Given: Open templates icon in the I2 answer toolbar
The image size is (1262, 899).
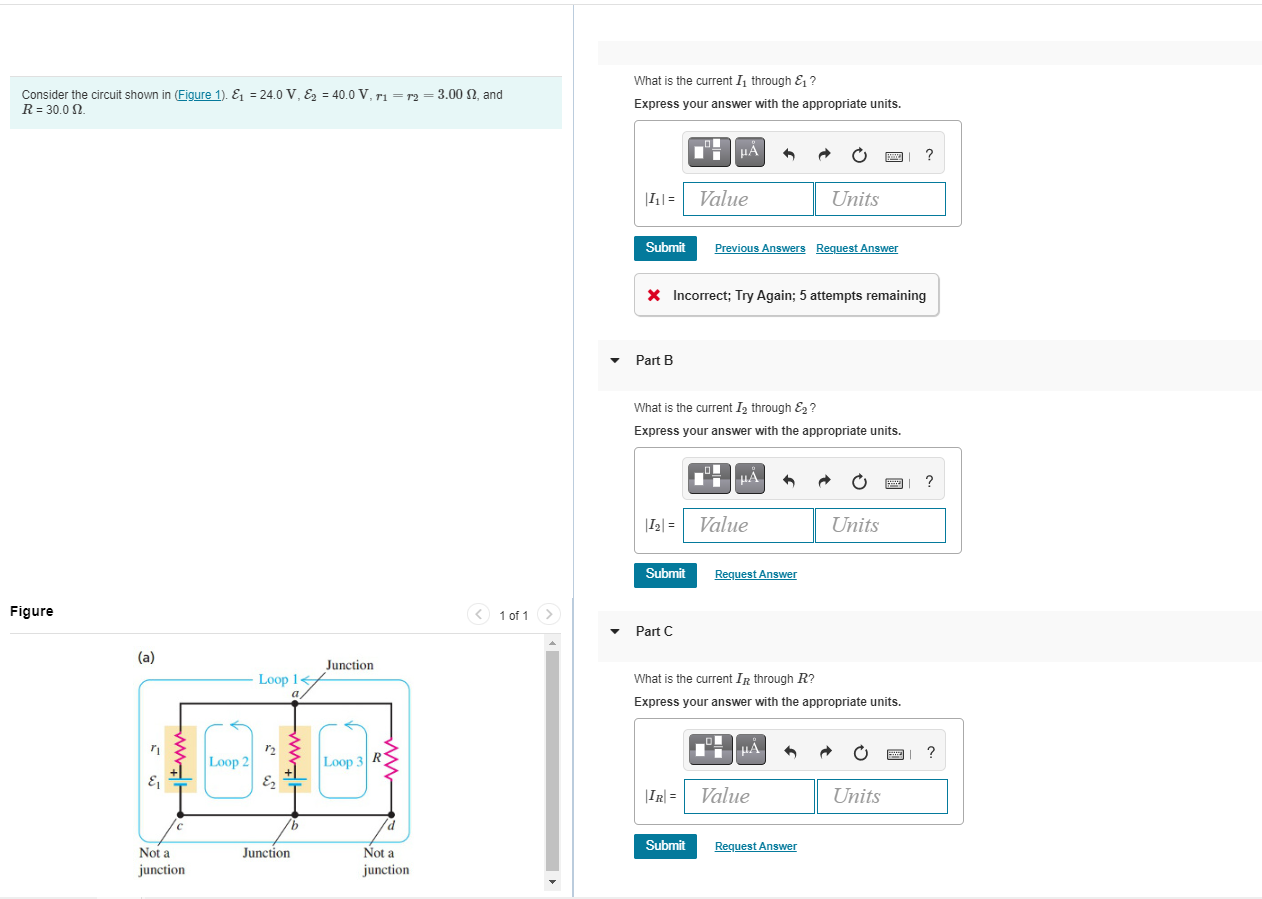Looking at the screenshot, I should [711, 480].
